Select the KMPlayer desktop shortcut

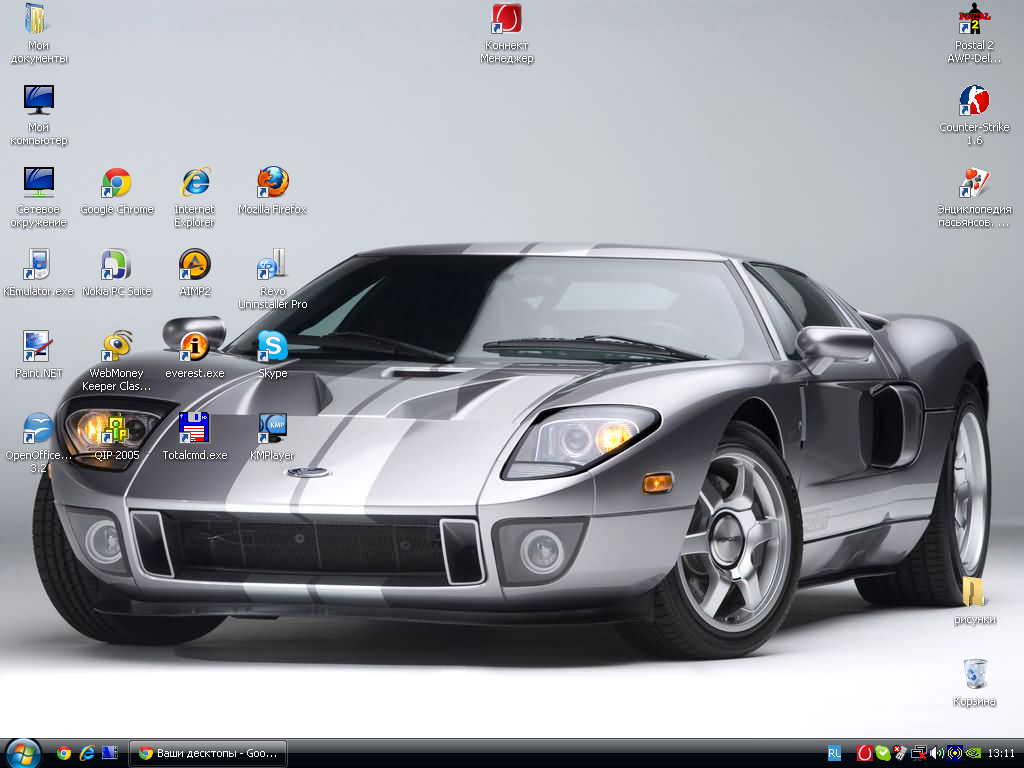[x=272, y=429]
